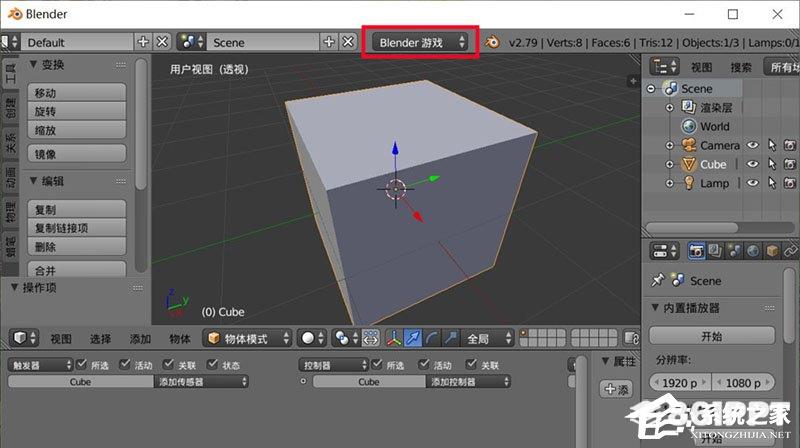Screen dimensions: 800x448
Task: Expand the Cube item in outliner
Action: [670, 164]
